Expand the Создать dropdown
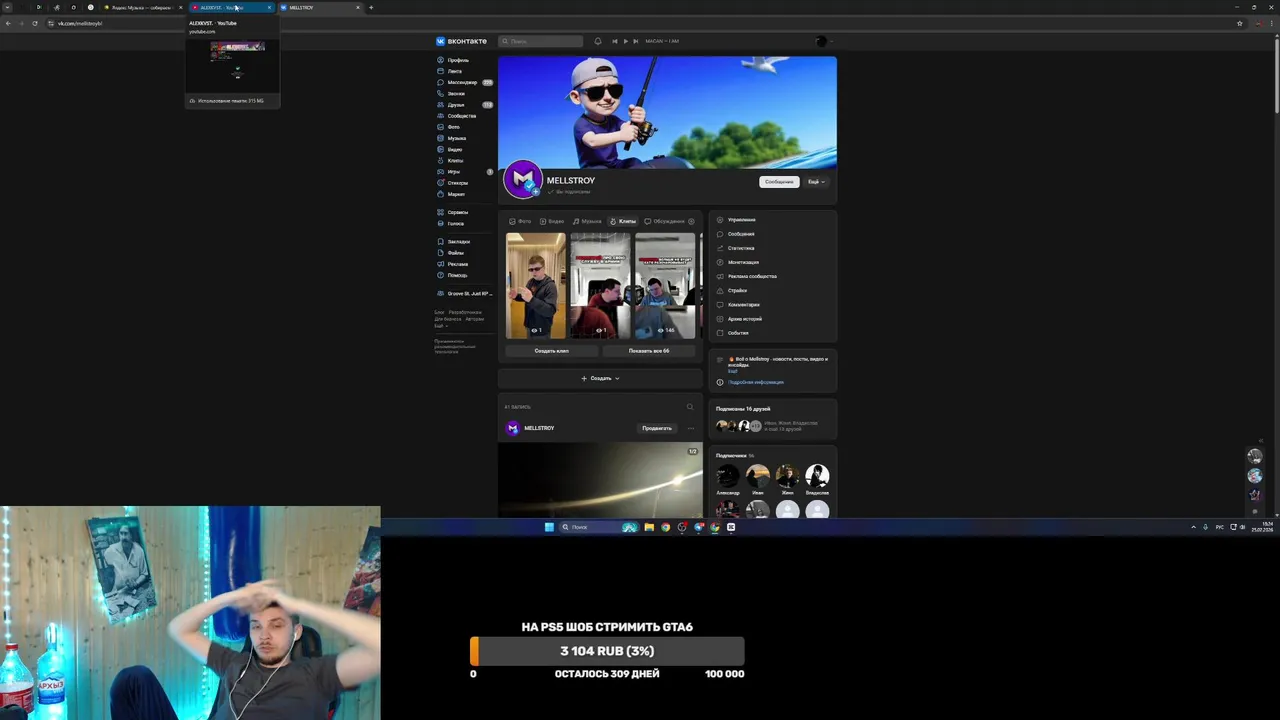 click(x=600, y=378)
